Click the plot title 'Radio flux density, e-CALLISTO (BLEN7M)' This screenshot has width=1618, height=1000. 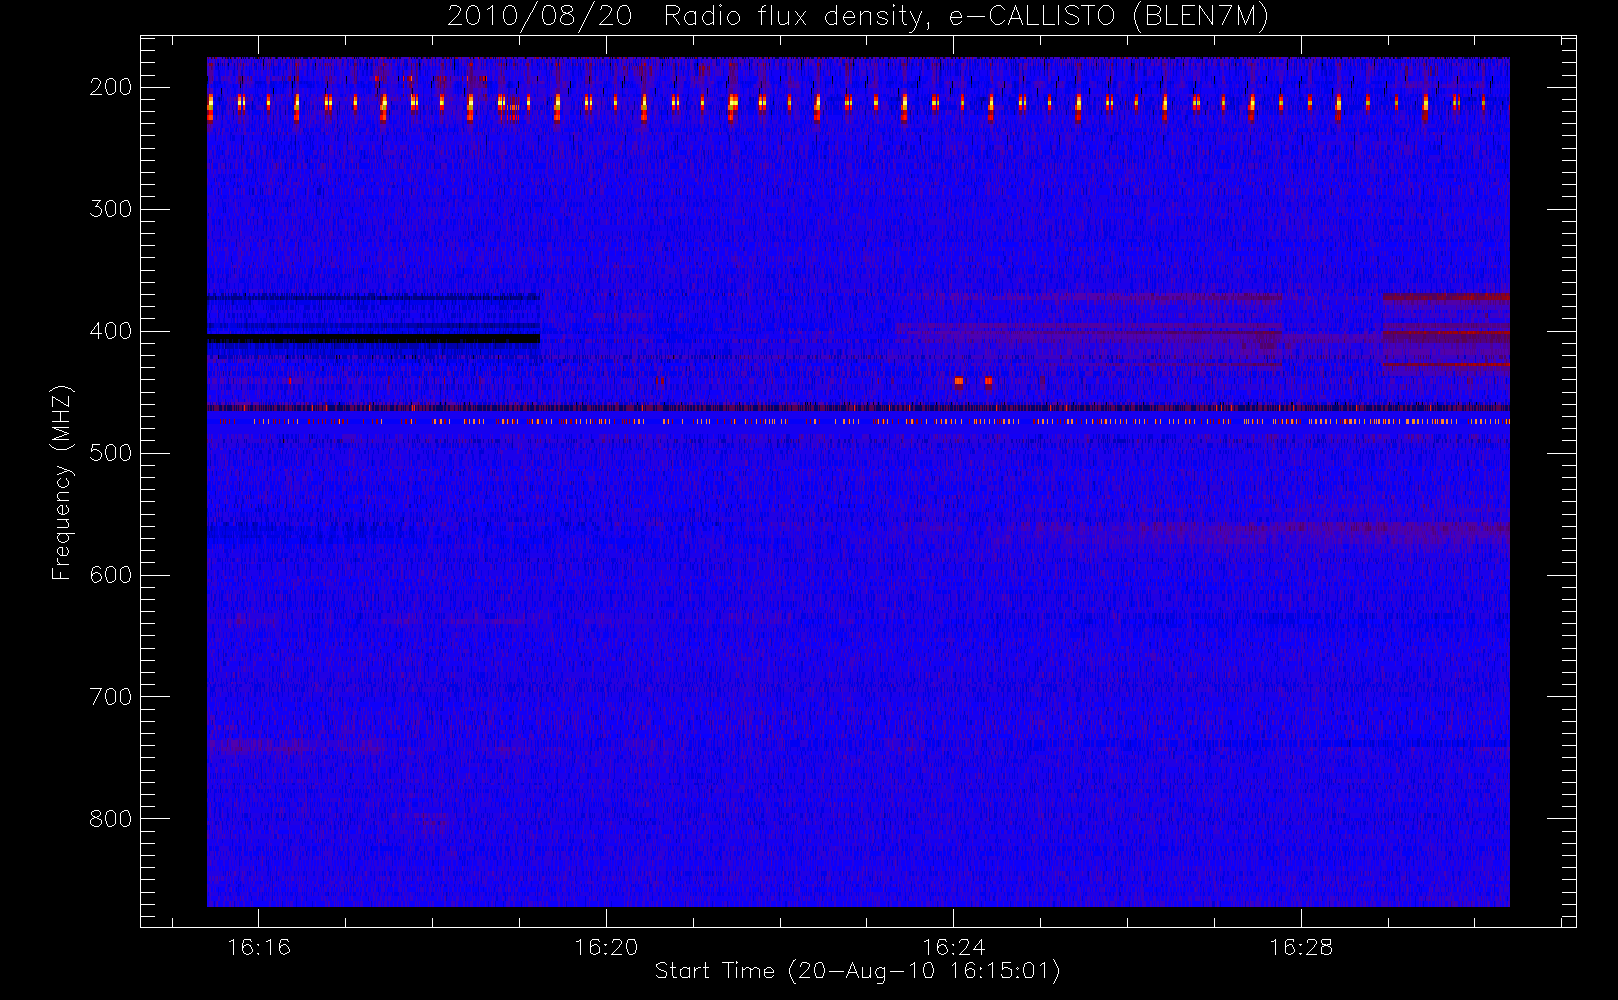[x=966, y=17]
